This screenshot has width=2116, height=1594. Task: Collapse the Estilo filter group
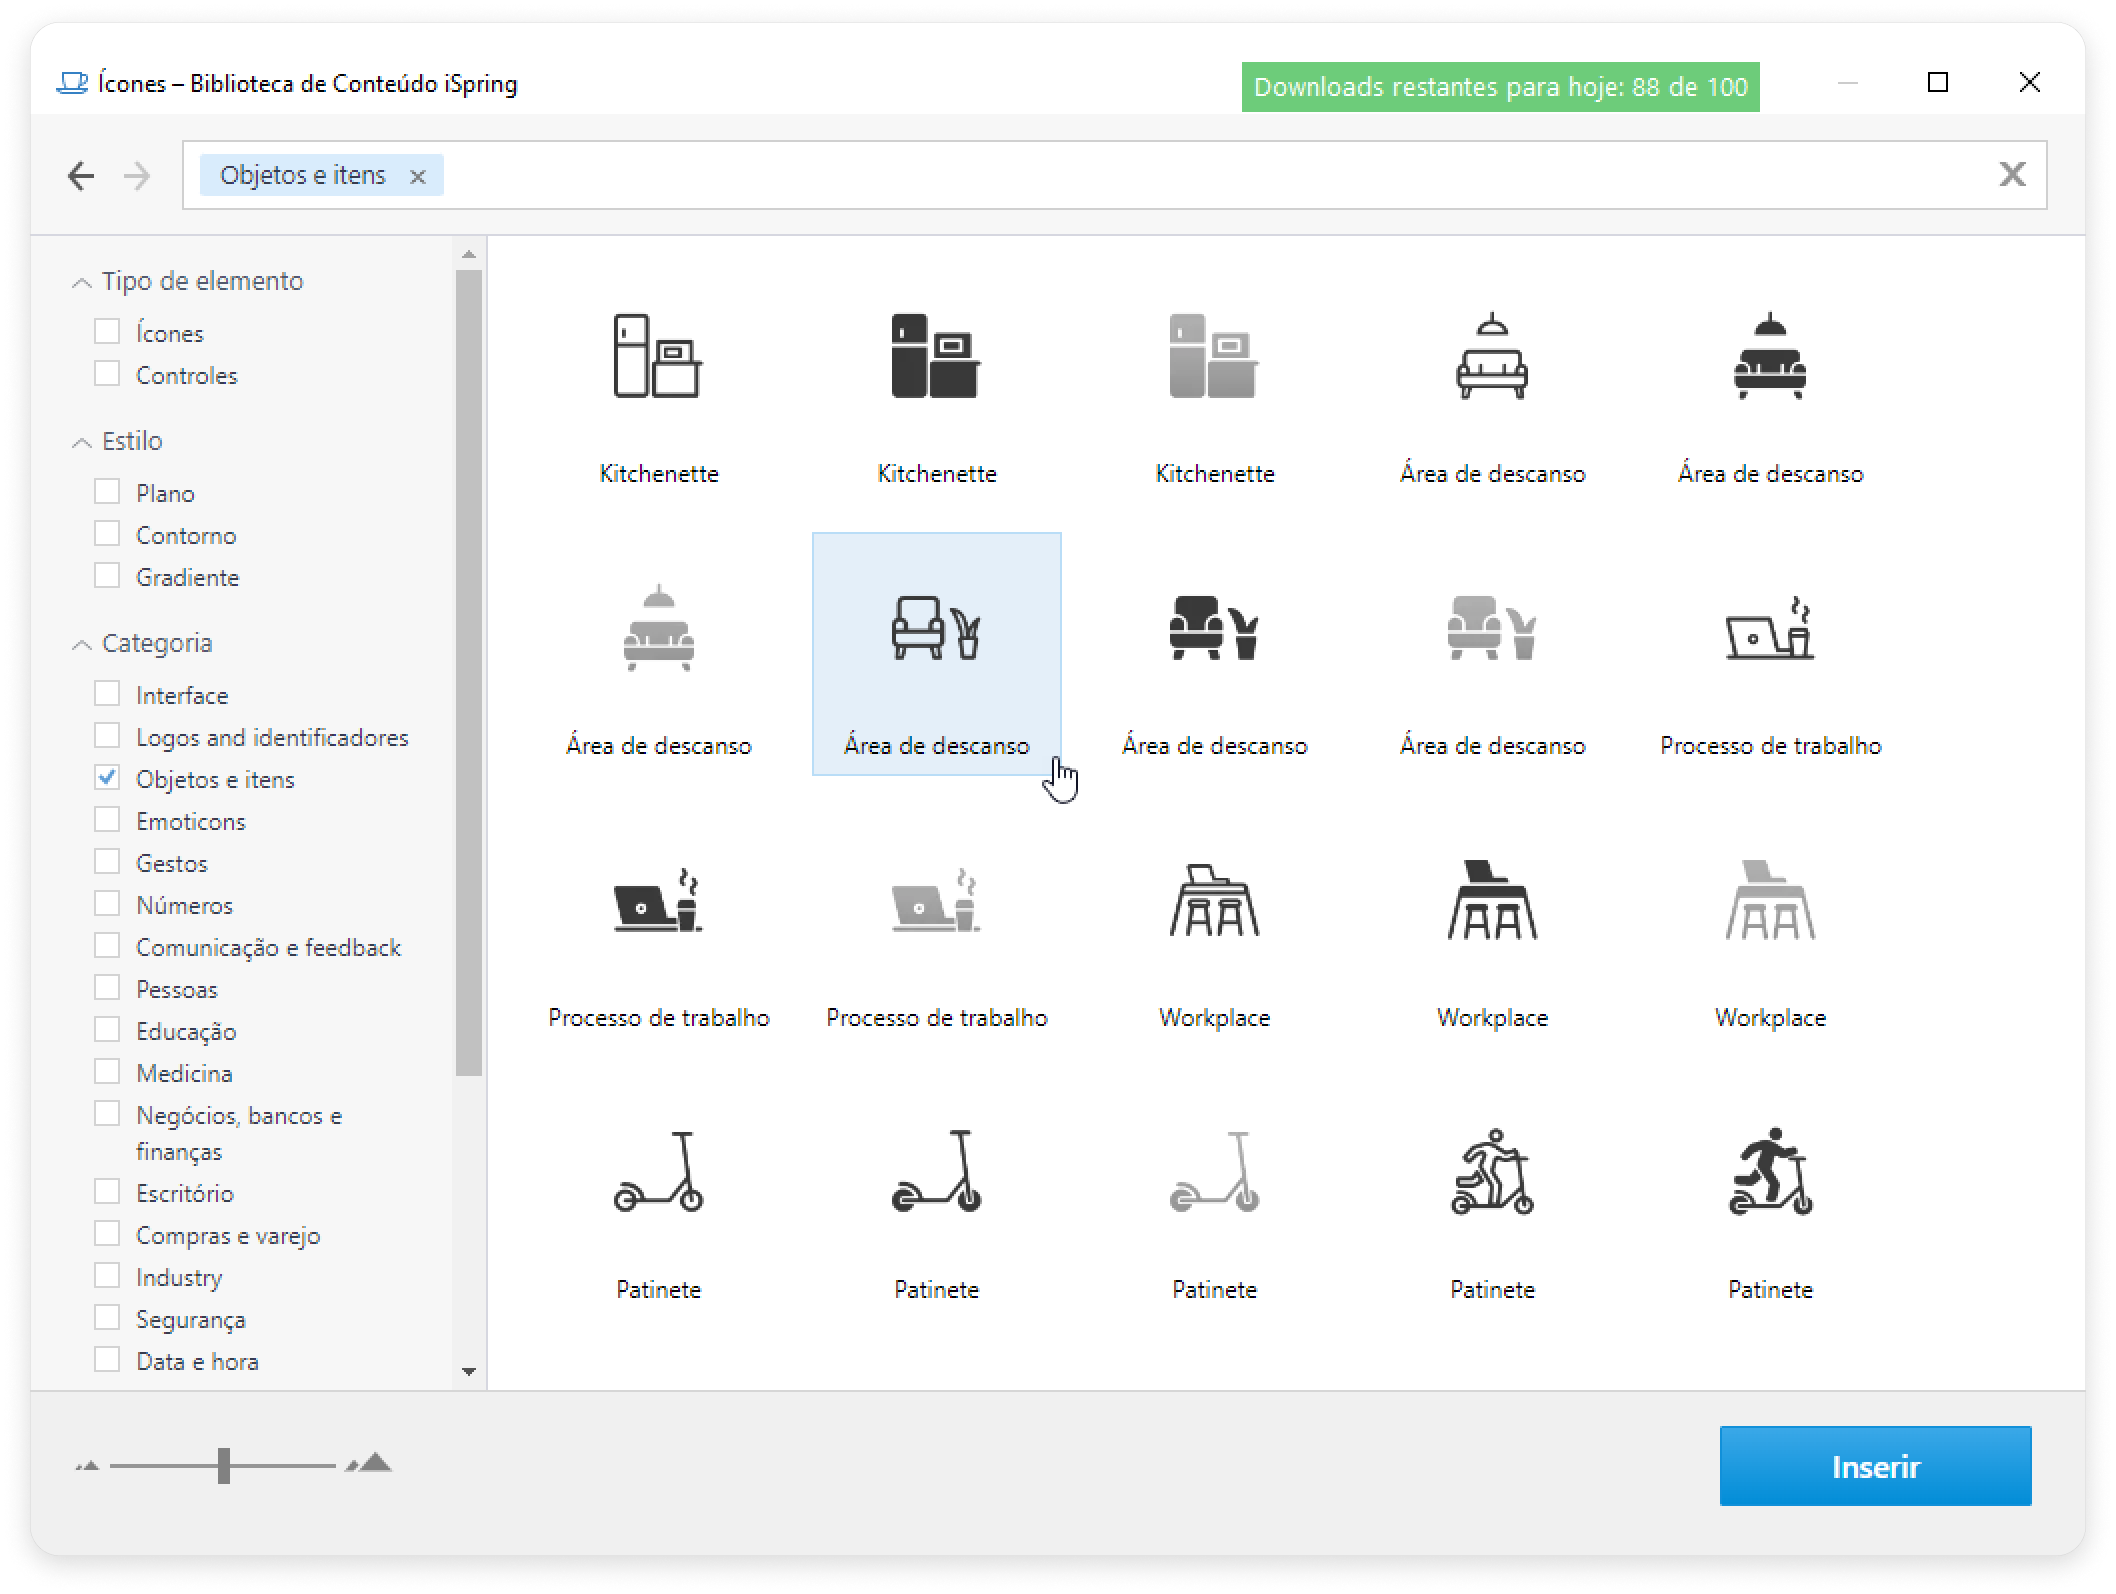tap(83, 443)
